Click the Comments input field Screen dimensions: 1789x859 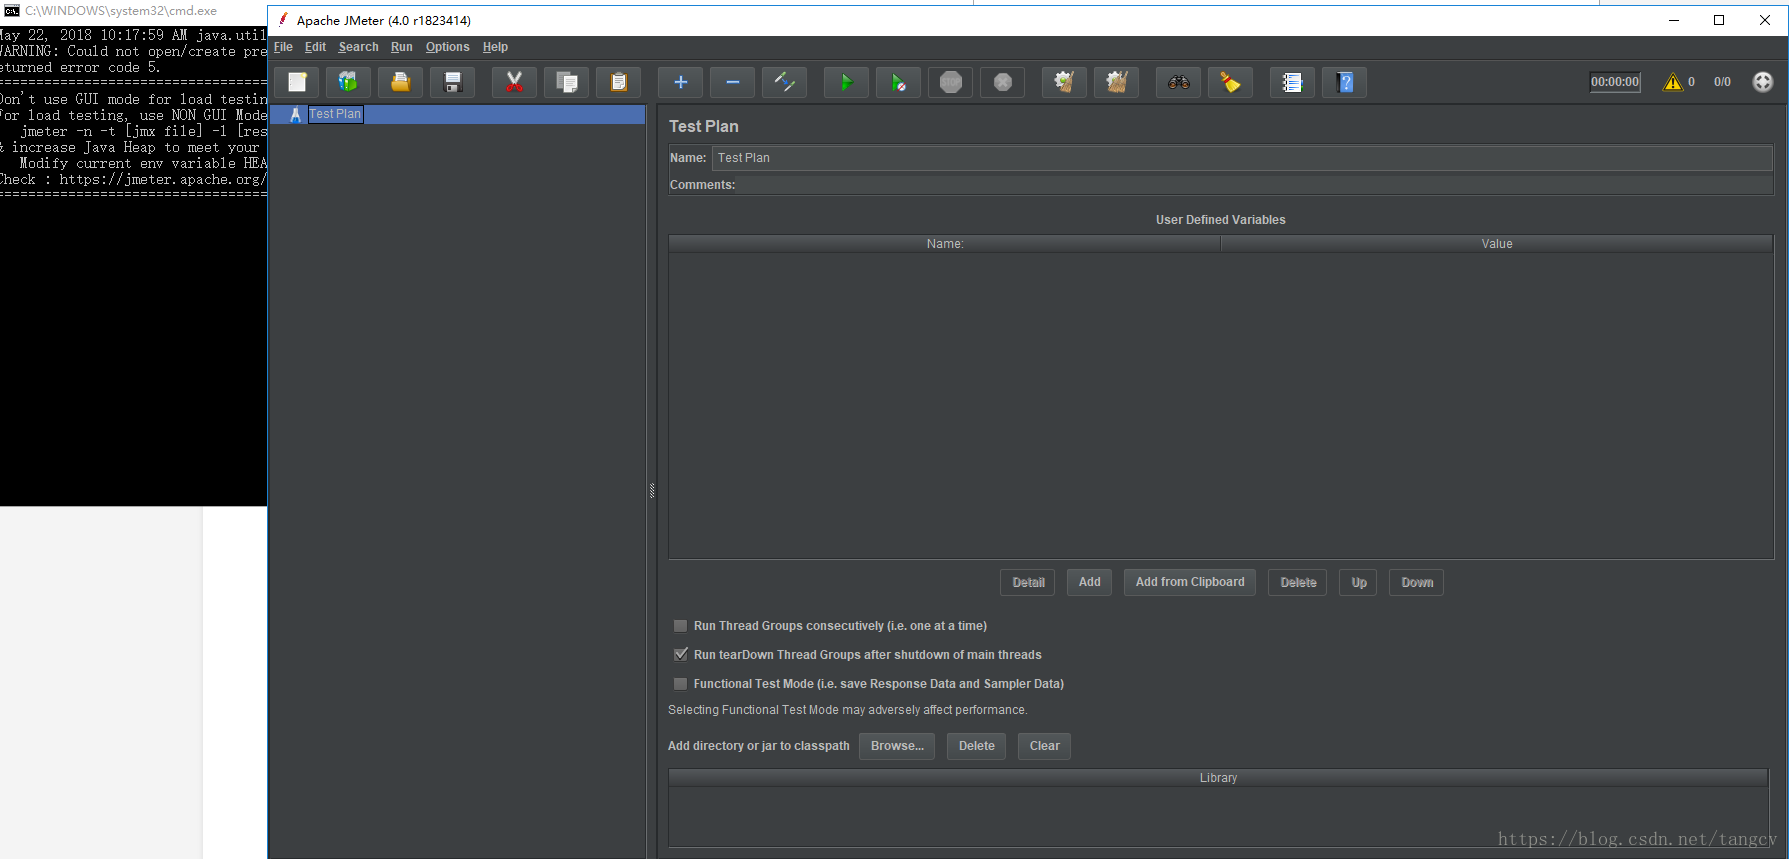[x=1254, y=185]
